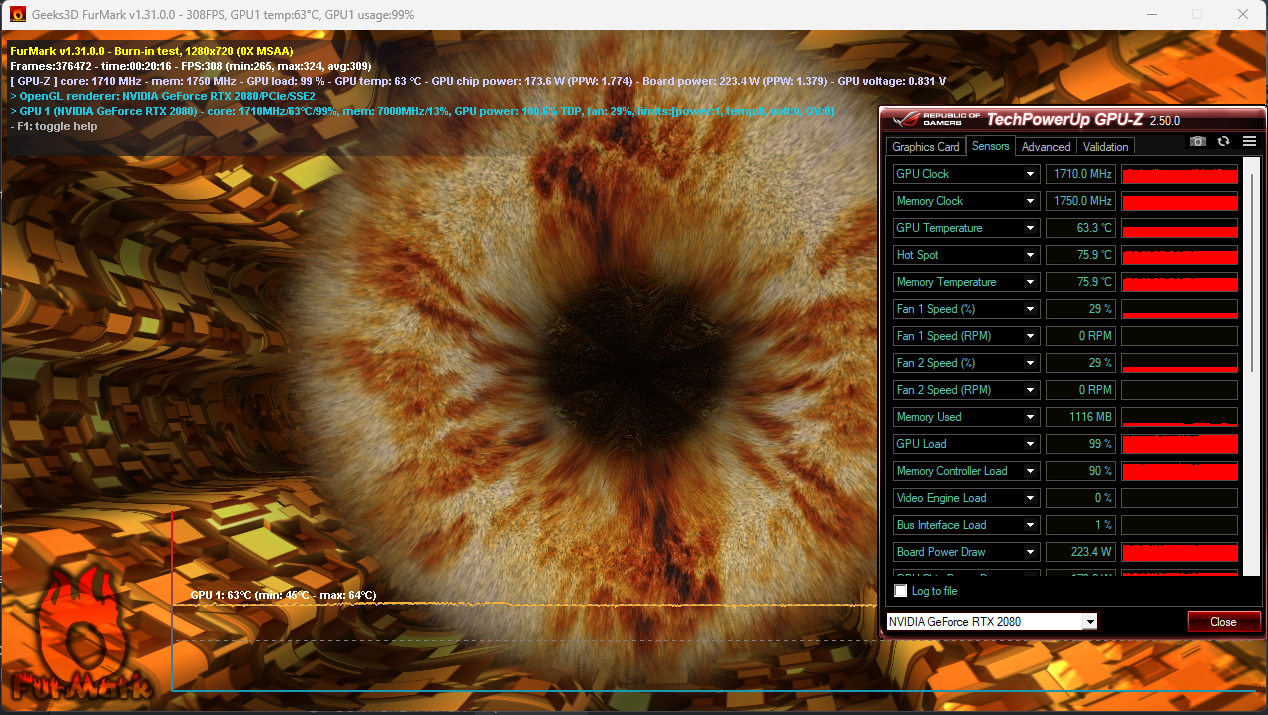Open the Fan 2 Speed (RPM) dropdown
This screenshot has height=715, width=1268.
[x=1030, y=390]
